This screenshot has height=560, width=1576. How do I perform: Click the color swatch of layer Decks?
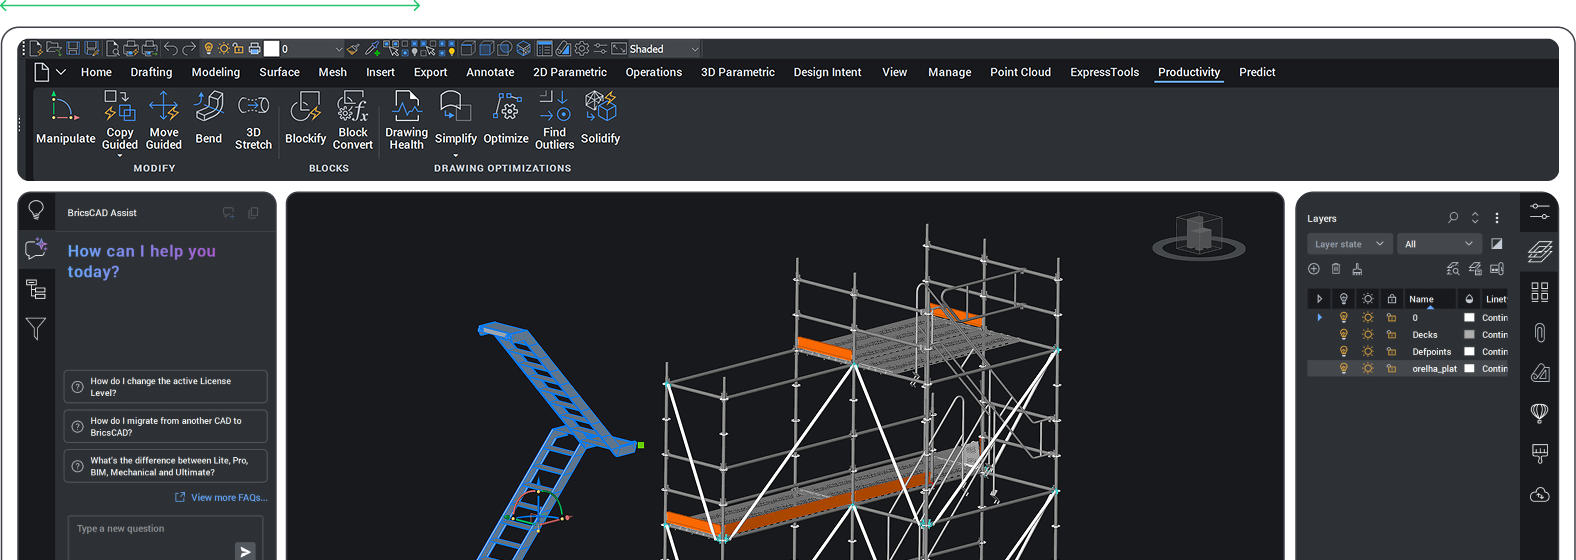click(1469, 335)
